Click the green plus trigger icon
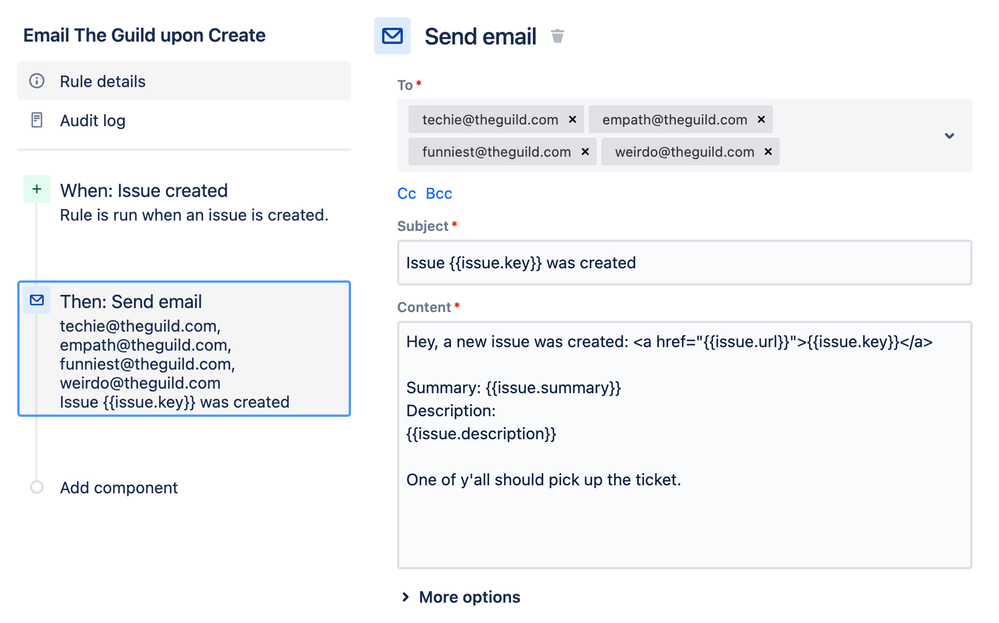This screenshot has height=623, width=999. click(37, 189)
